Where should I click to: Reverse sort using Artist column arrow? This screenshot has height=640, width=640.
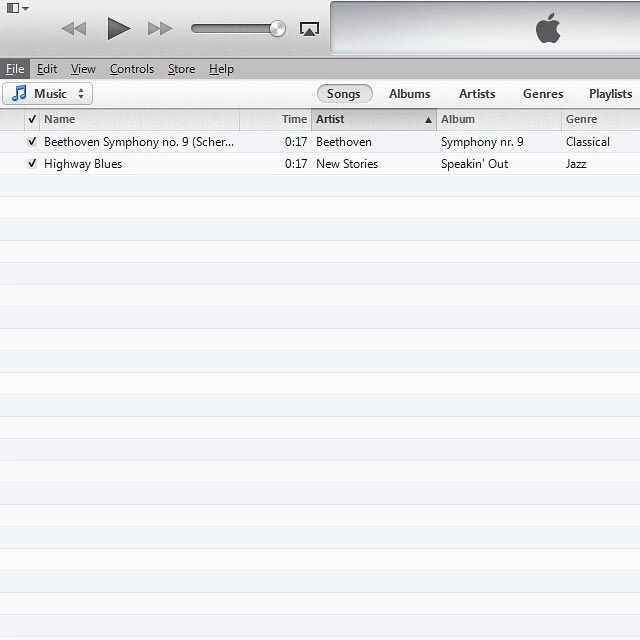tap(429, 120)
